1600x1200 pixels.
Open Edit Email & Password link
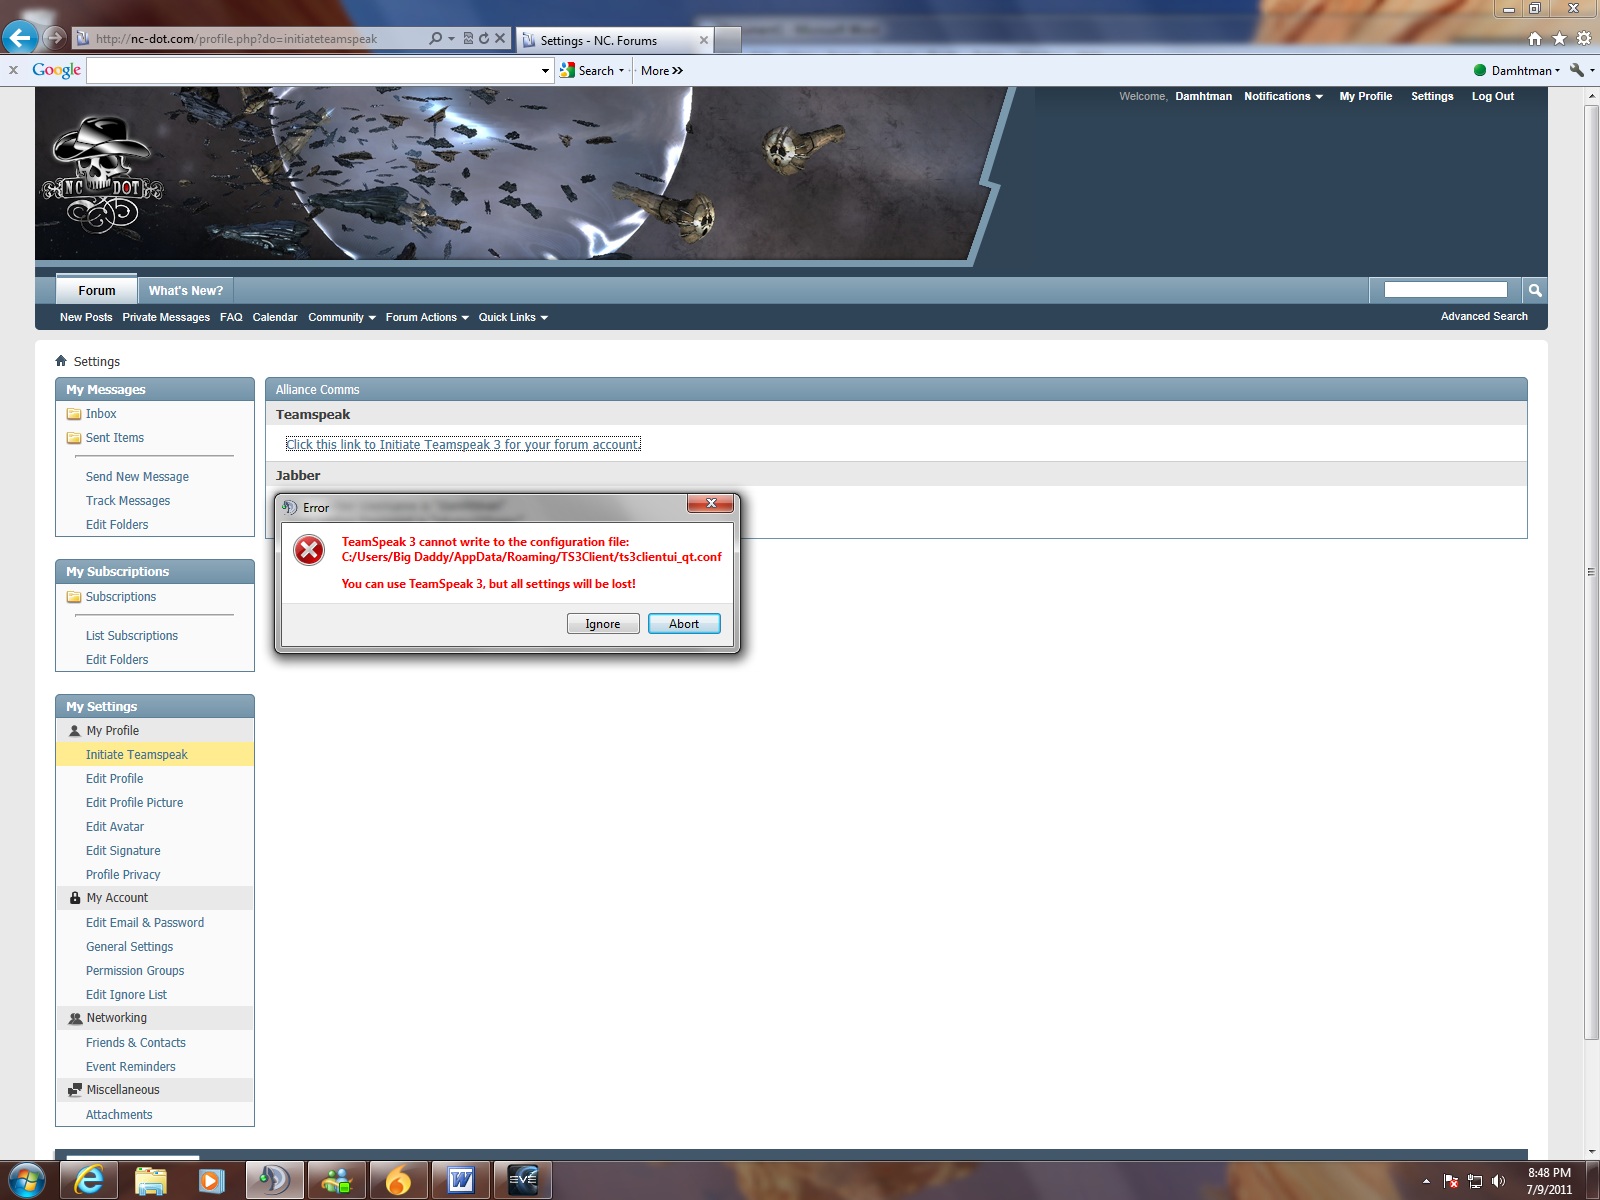[x=145, y=923]
